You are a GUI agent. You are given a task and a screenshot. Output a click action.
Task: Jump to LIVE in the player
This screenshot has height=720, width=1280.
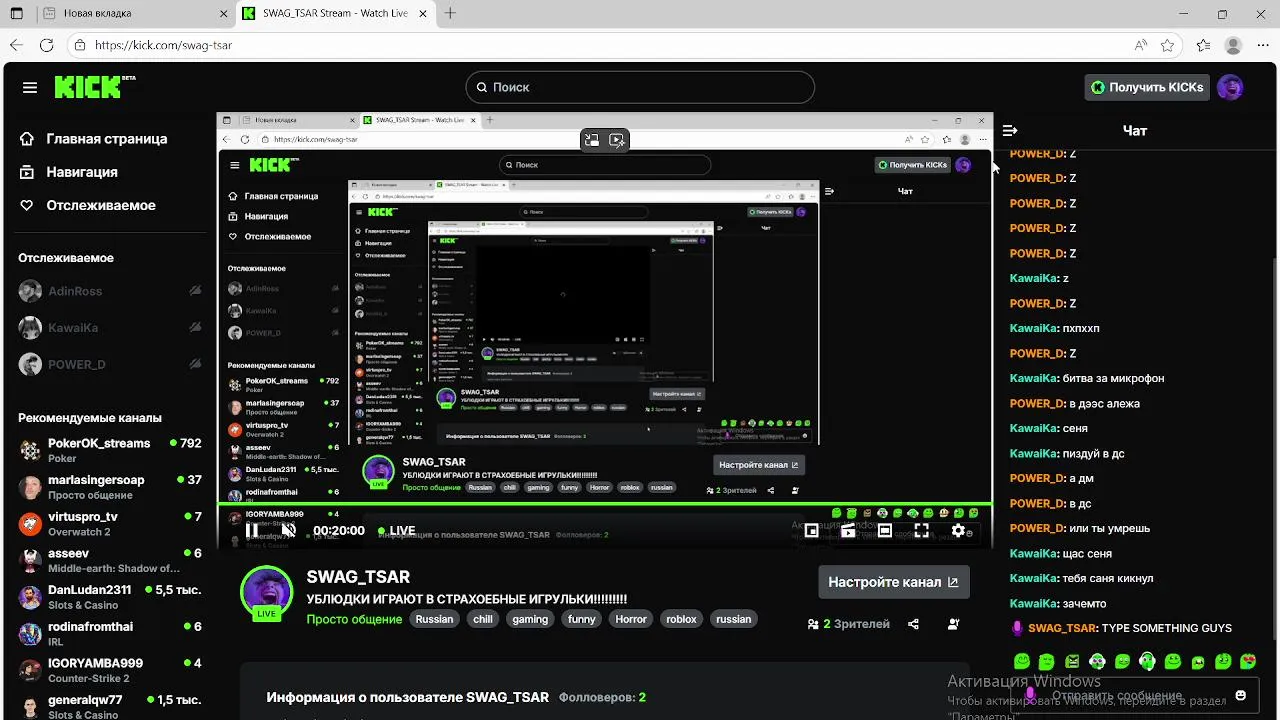click(397, 531)
